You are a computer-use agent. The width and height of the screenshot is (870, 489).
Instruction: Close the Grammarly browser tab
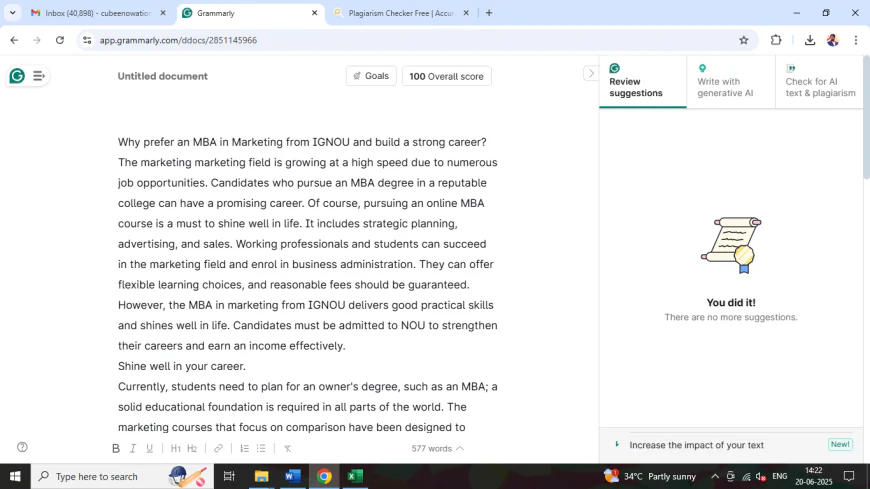[x=315, y=13]
